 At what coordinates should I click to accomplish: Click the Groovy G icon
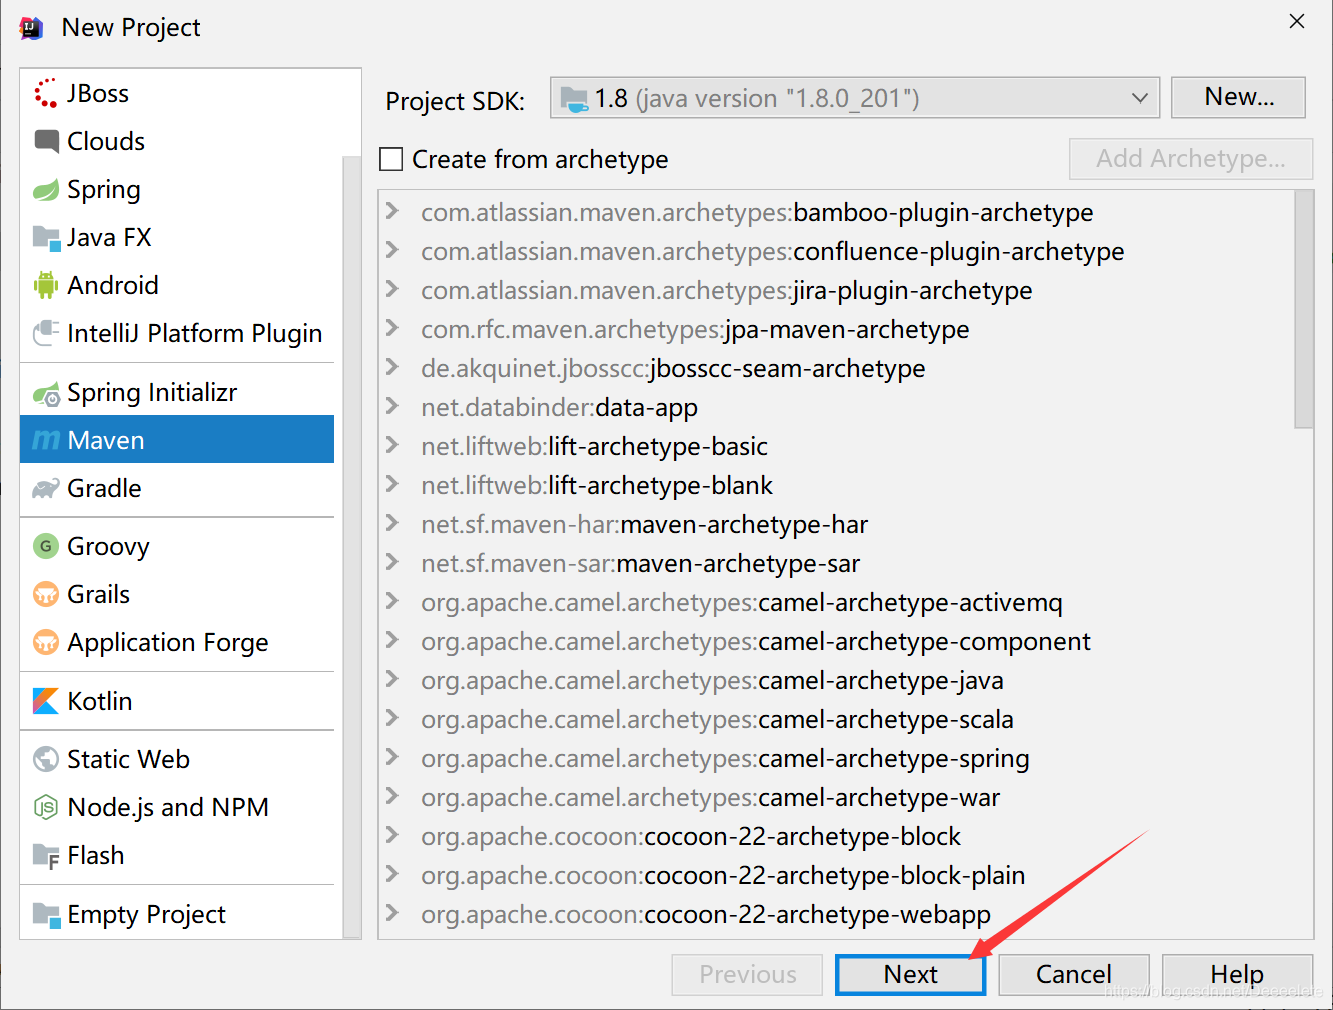pyautogui.click(x=46, y=546)
